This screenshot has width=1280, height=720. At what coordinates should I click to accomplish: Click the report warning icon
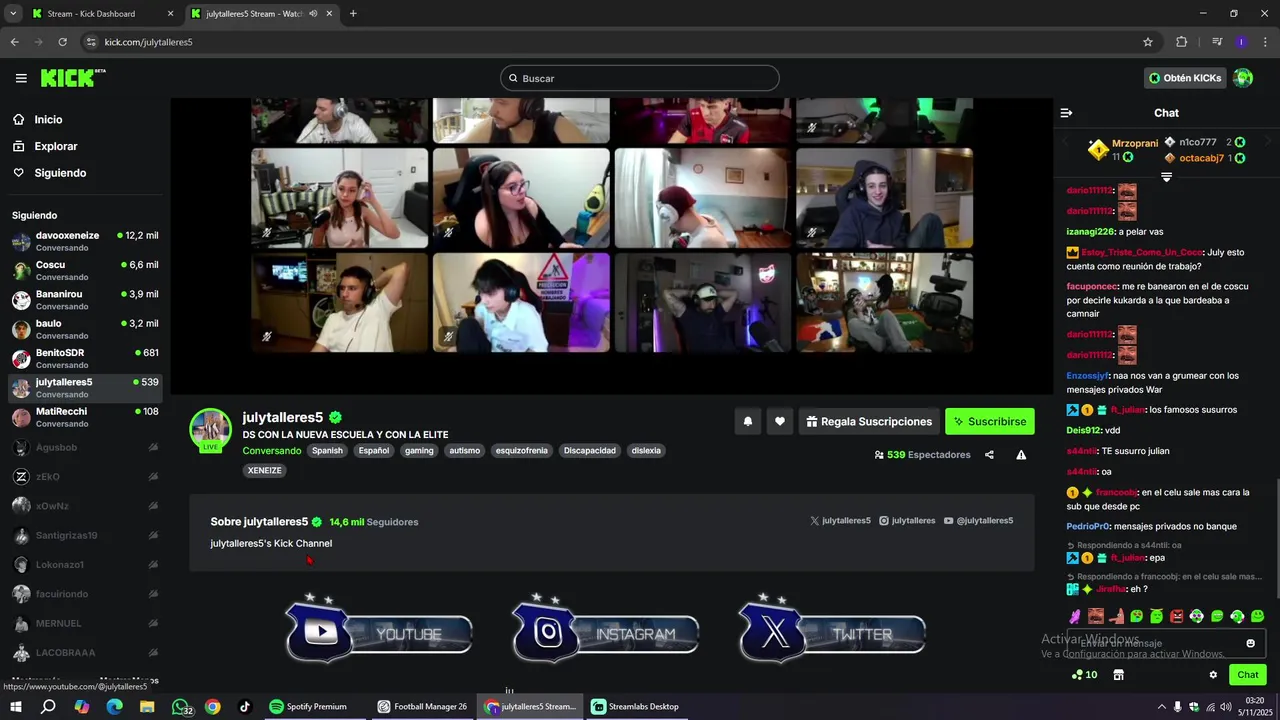[x=1021, y=455]
